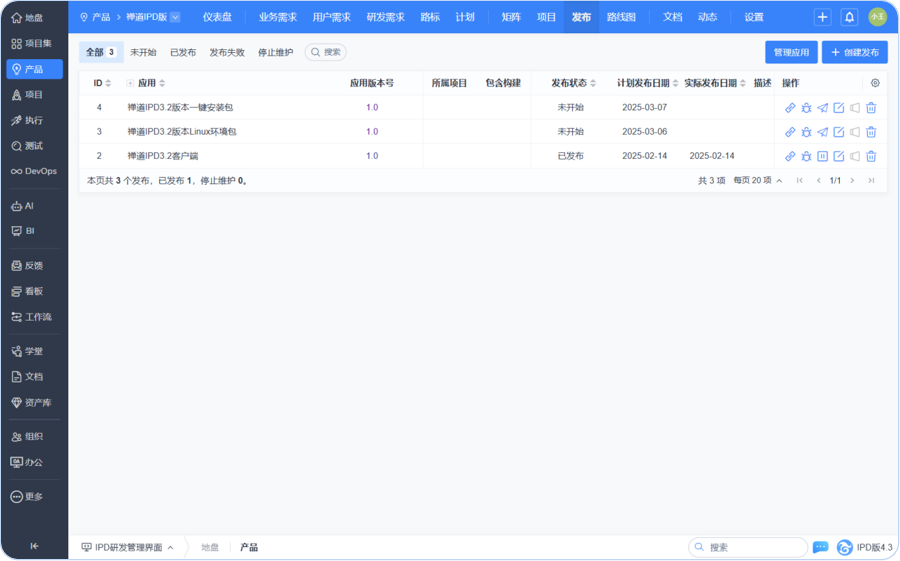900x561 pixels.
Task: Click the 管理应用 button
Action: (x=791, y=52)
